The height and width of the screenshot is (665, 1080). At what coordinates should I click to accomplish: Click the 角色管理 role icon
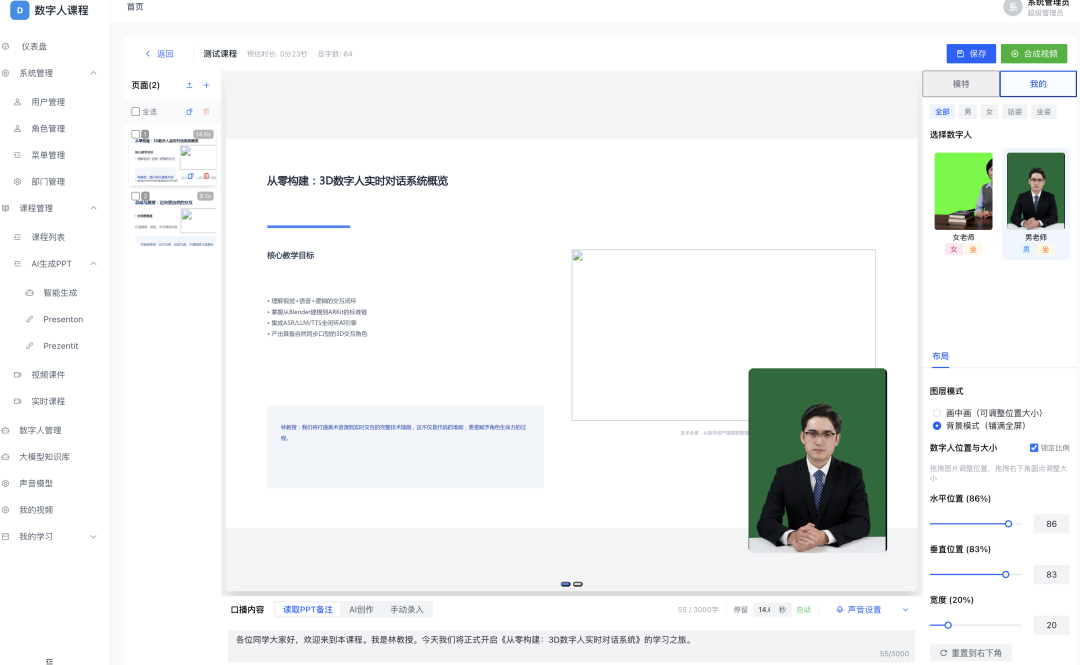18,128
